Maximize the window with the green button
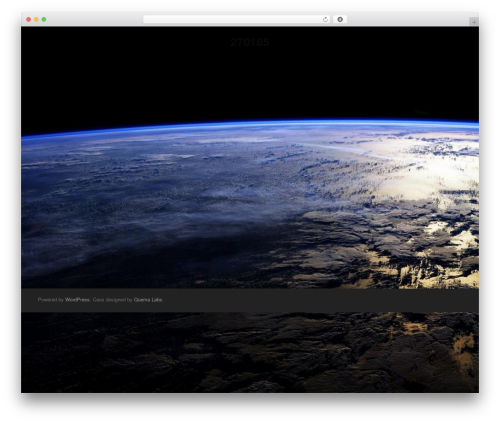Screen dimensions: 500x423 44,19
